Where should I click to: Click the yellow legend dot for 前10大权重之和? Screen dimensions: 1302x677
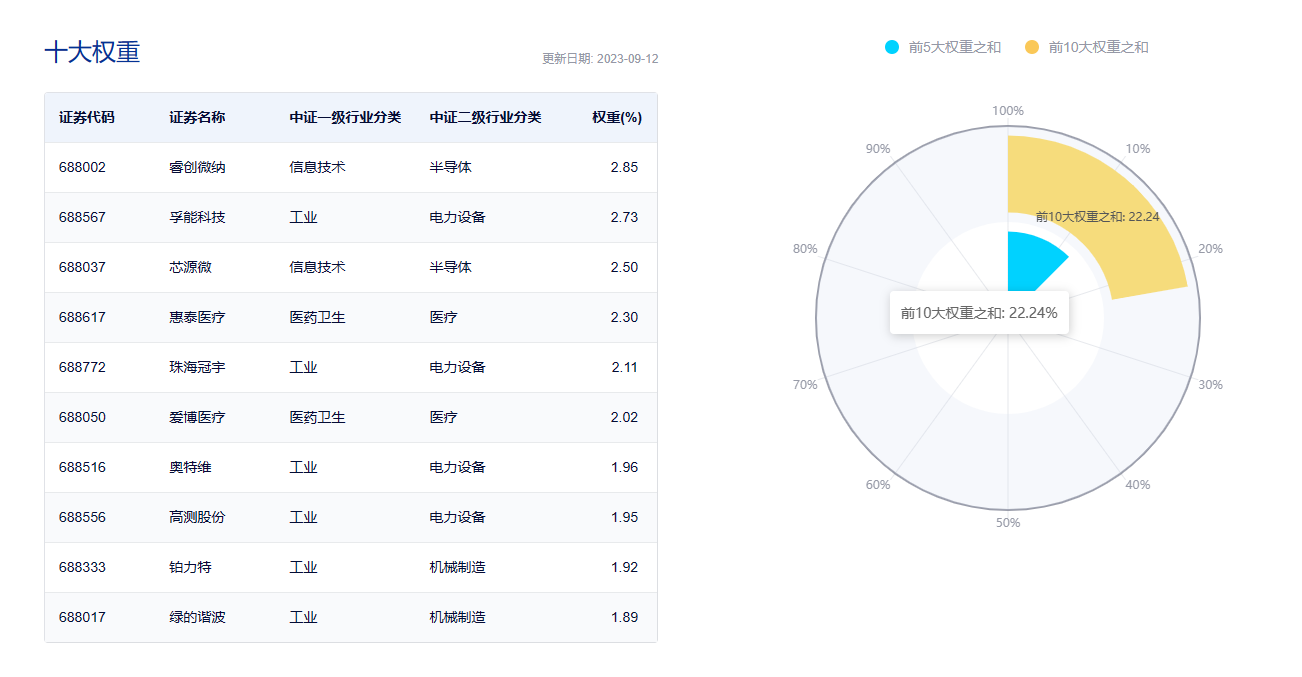point(1032,47)
